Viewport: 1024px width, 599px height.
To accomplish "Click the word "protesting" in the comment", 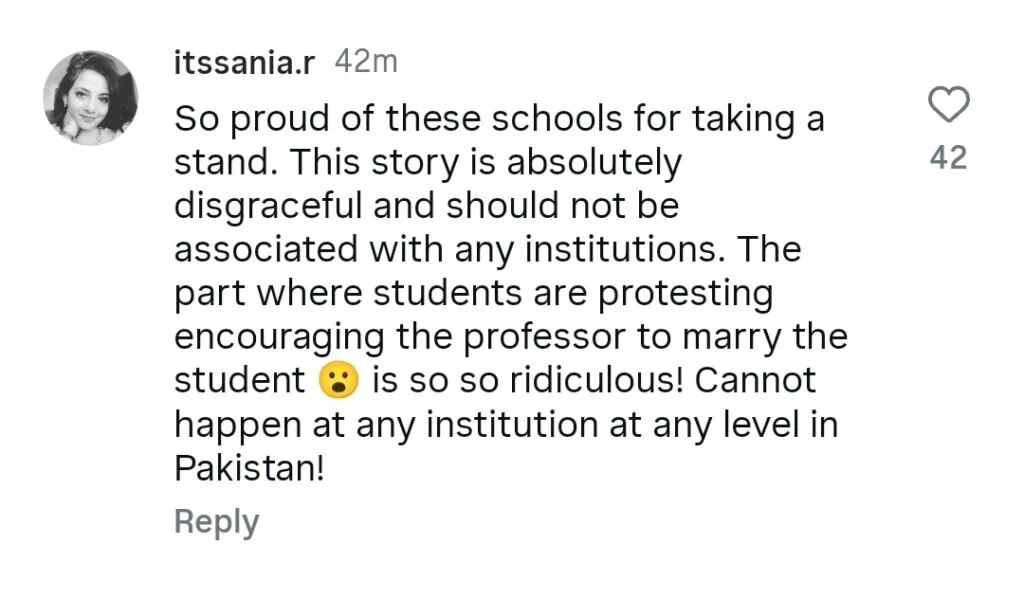I will point(691,294).
